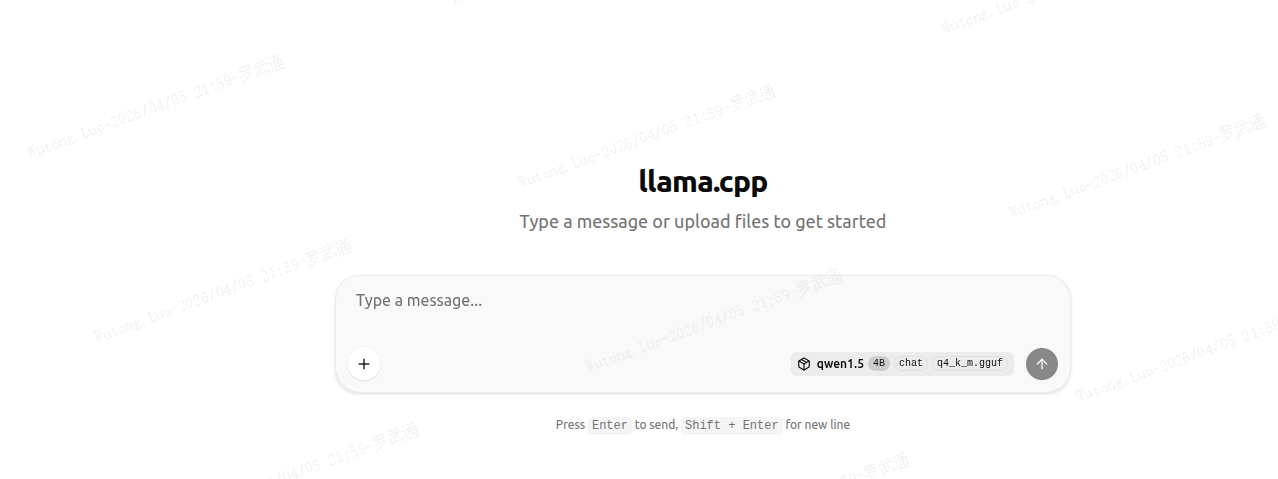
Task: Open the plus attachment menu
Action: 364,364
